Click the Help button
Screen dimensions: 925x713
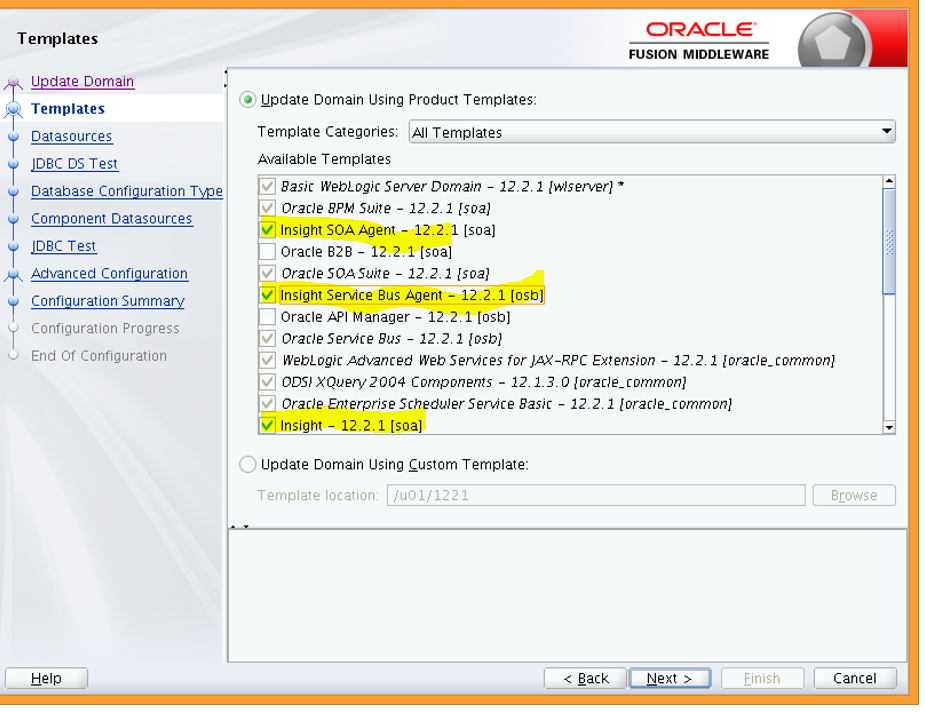coord(46,678)
